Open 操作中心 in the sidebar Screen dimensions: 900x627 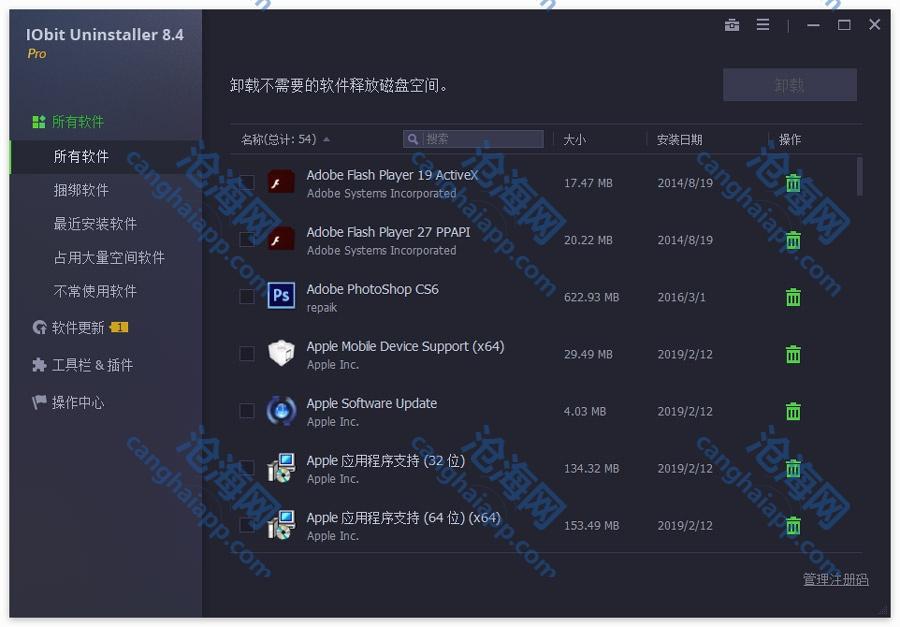click(78, 402)
